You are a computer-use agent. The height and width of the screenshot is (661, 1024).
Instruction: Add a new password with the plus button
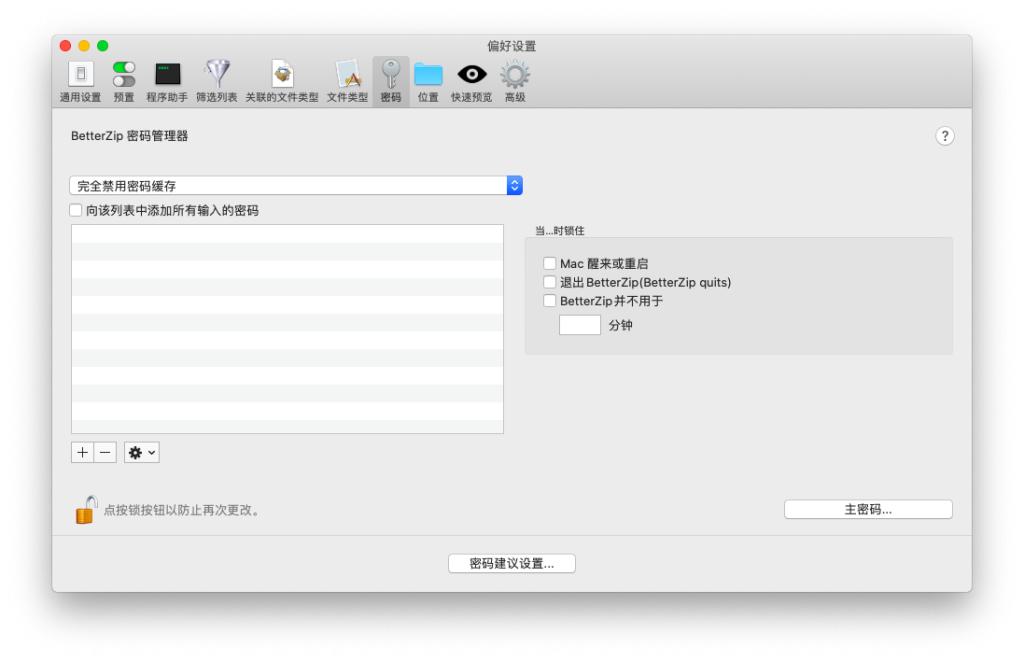[81, 452]
